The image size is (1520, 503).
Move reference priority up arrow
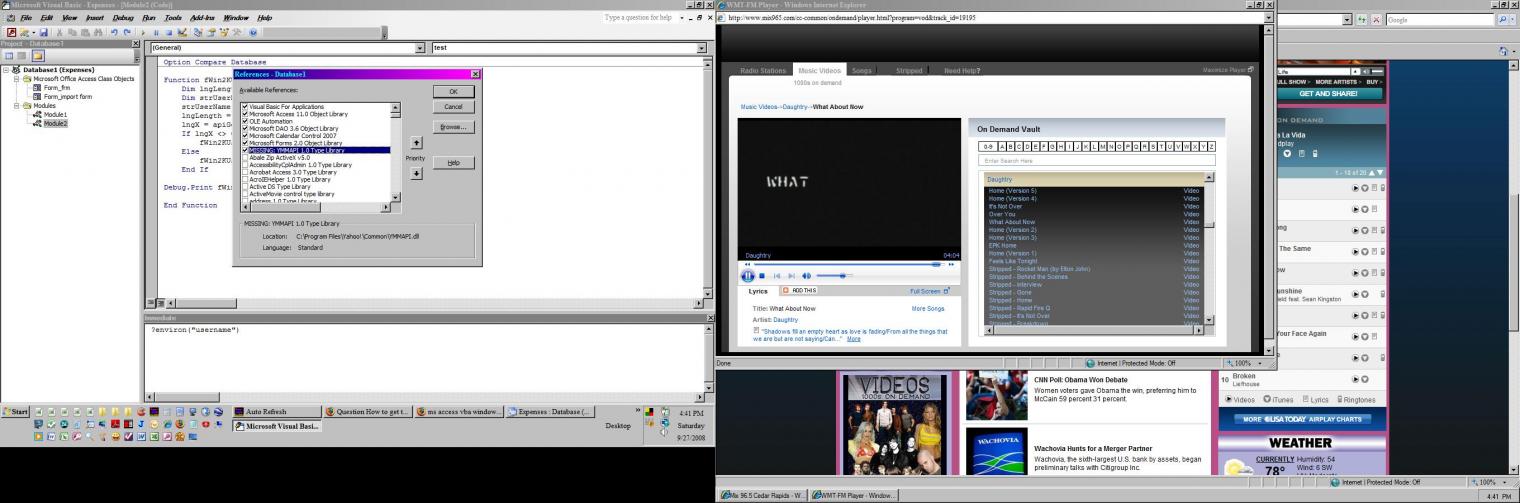click(416, 144)
